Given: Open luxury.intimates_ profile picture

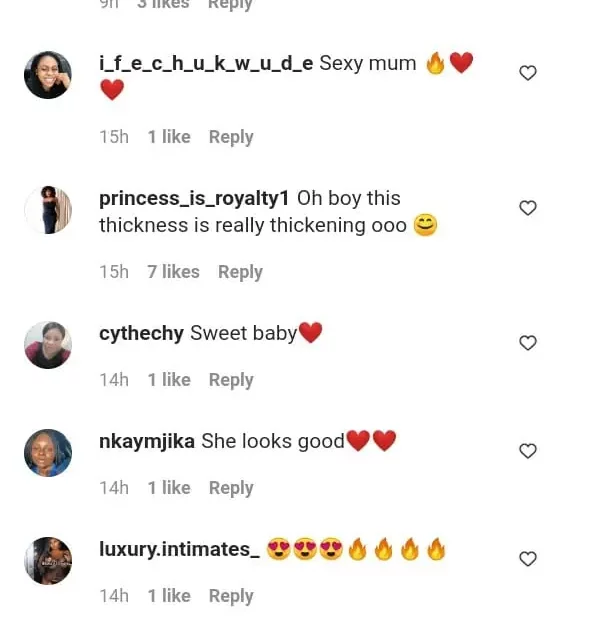Looking at the screenshot, I should click(48, 561).
